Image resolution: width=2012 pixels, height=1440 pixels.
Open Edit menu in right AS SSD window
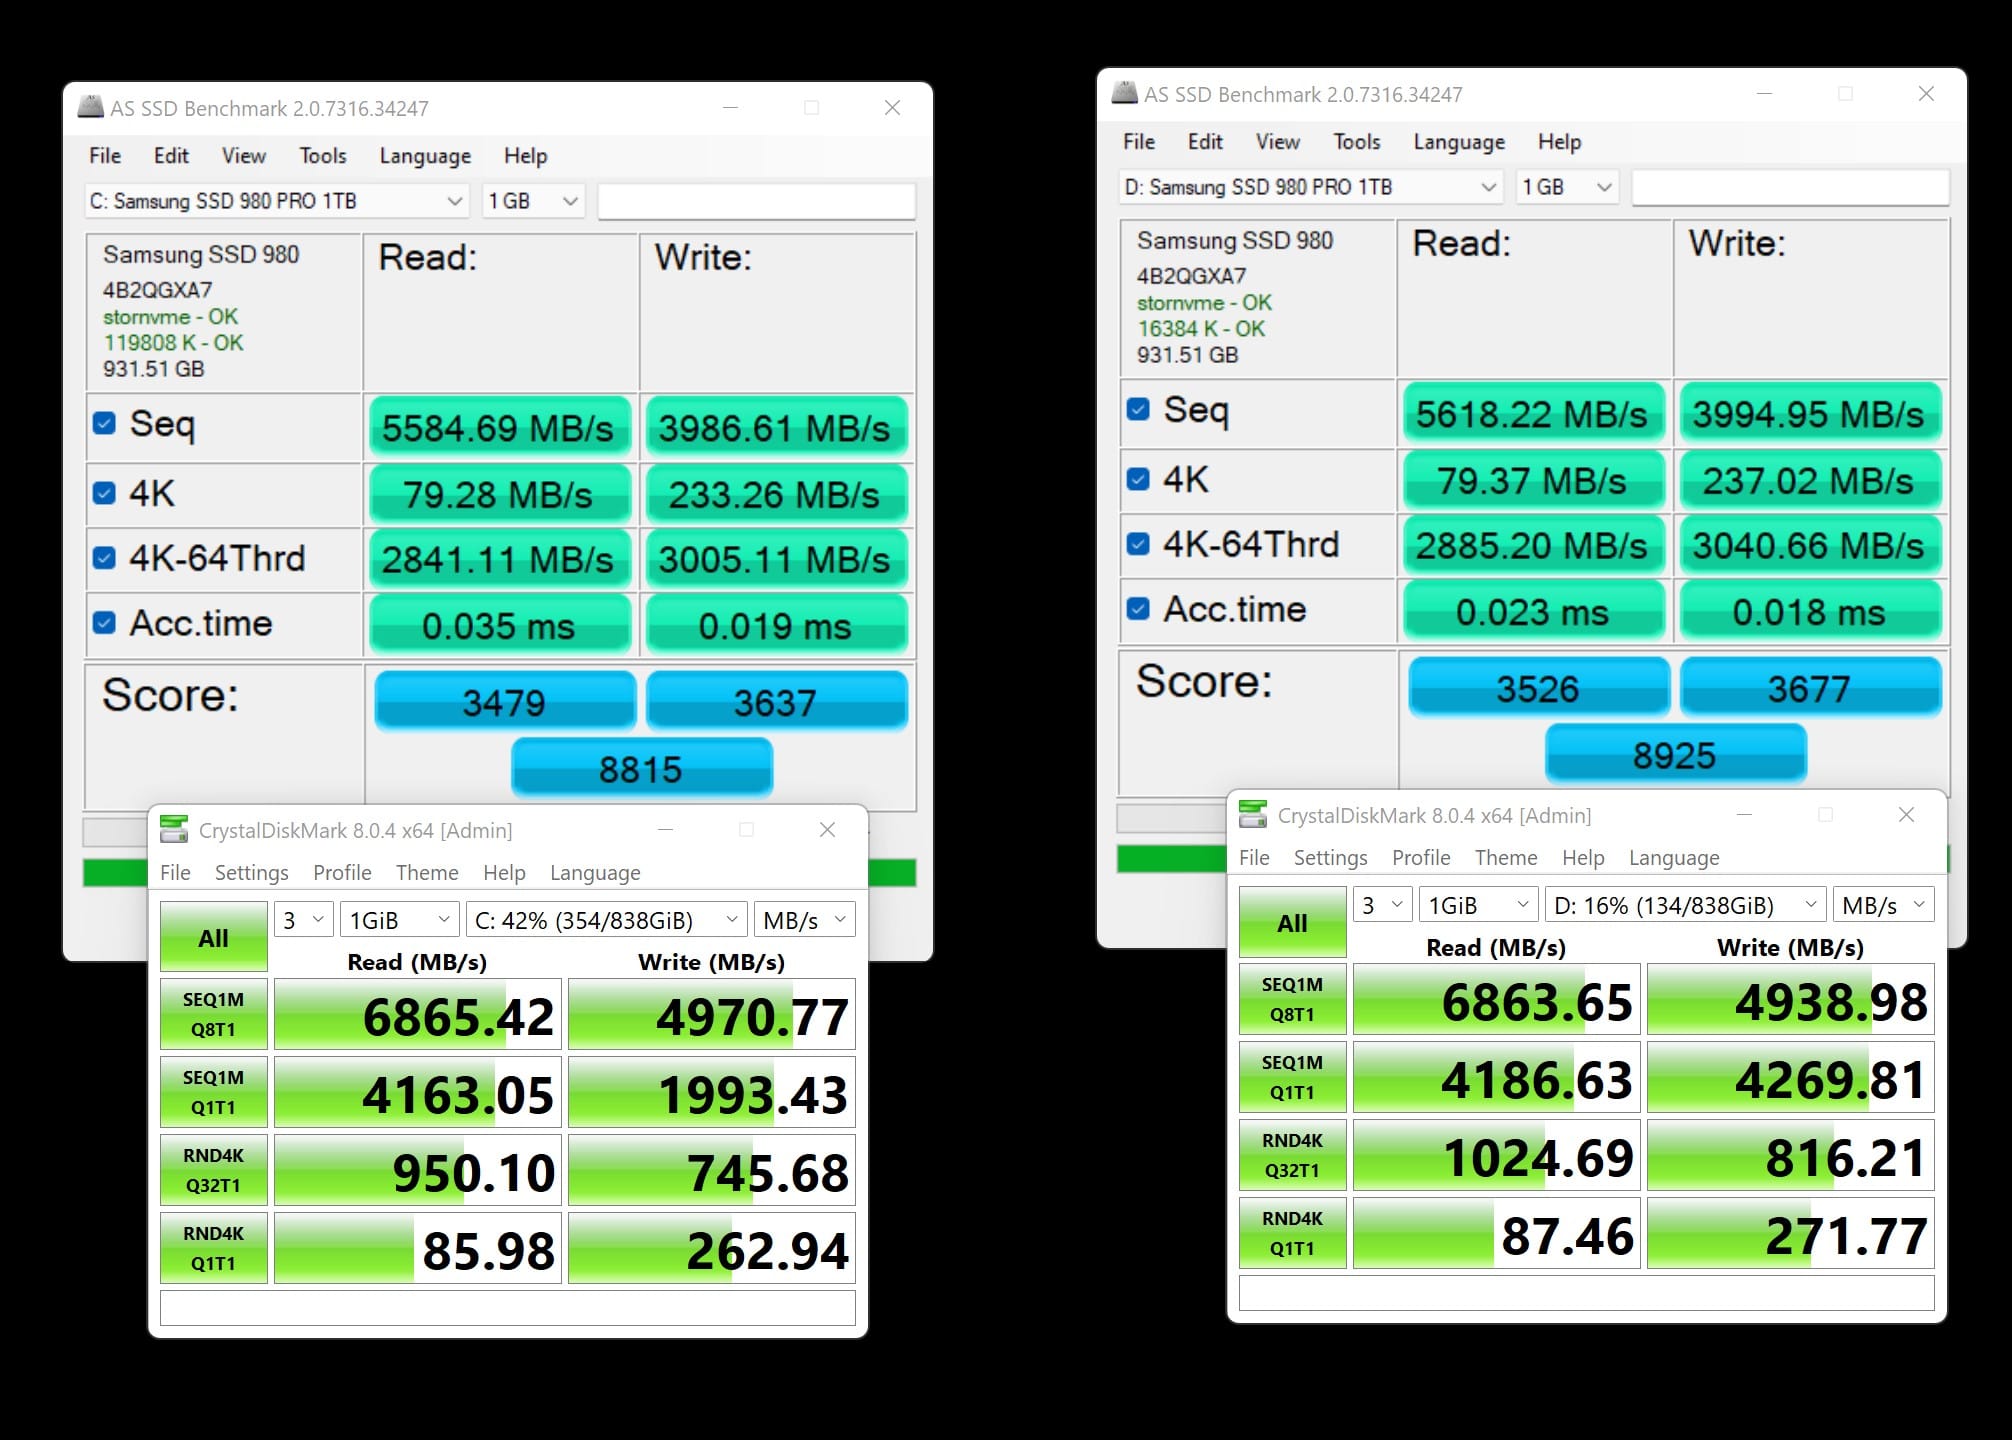tap(1205, 142)
